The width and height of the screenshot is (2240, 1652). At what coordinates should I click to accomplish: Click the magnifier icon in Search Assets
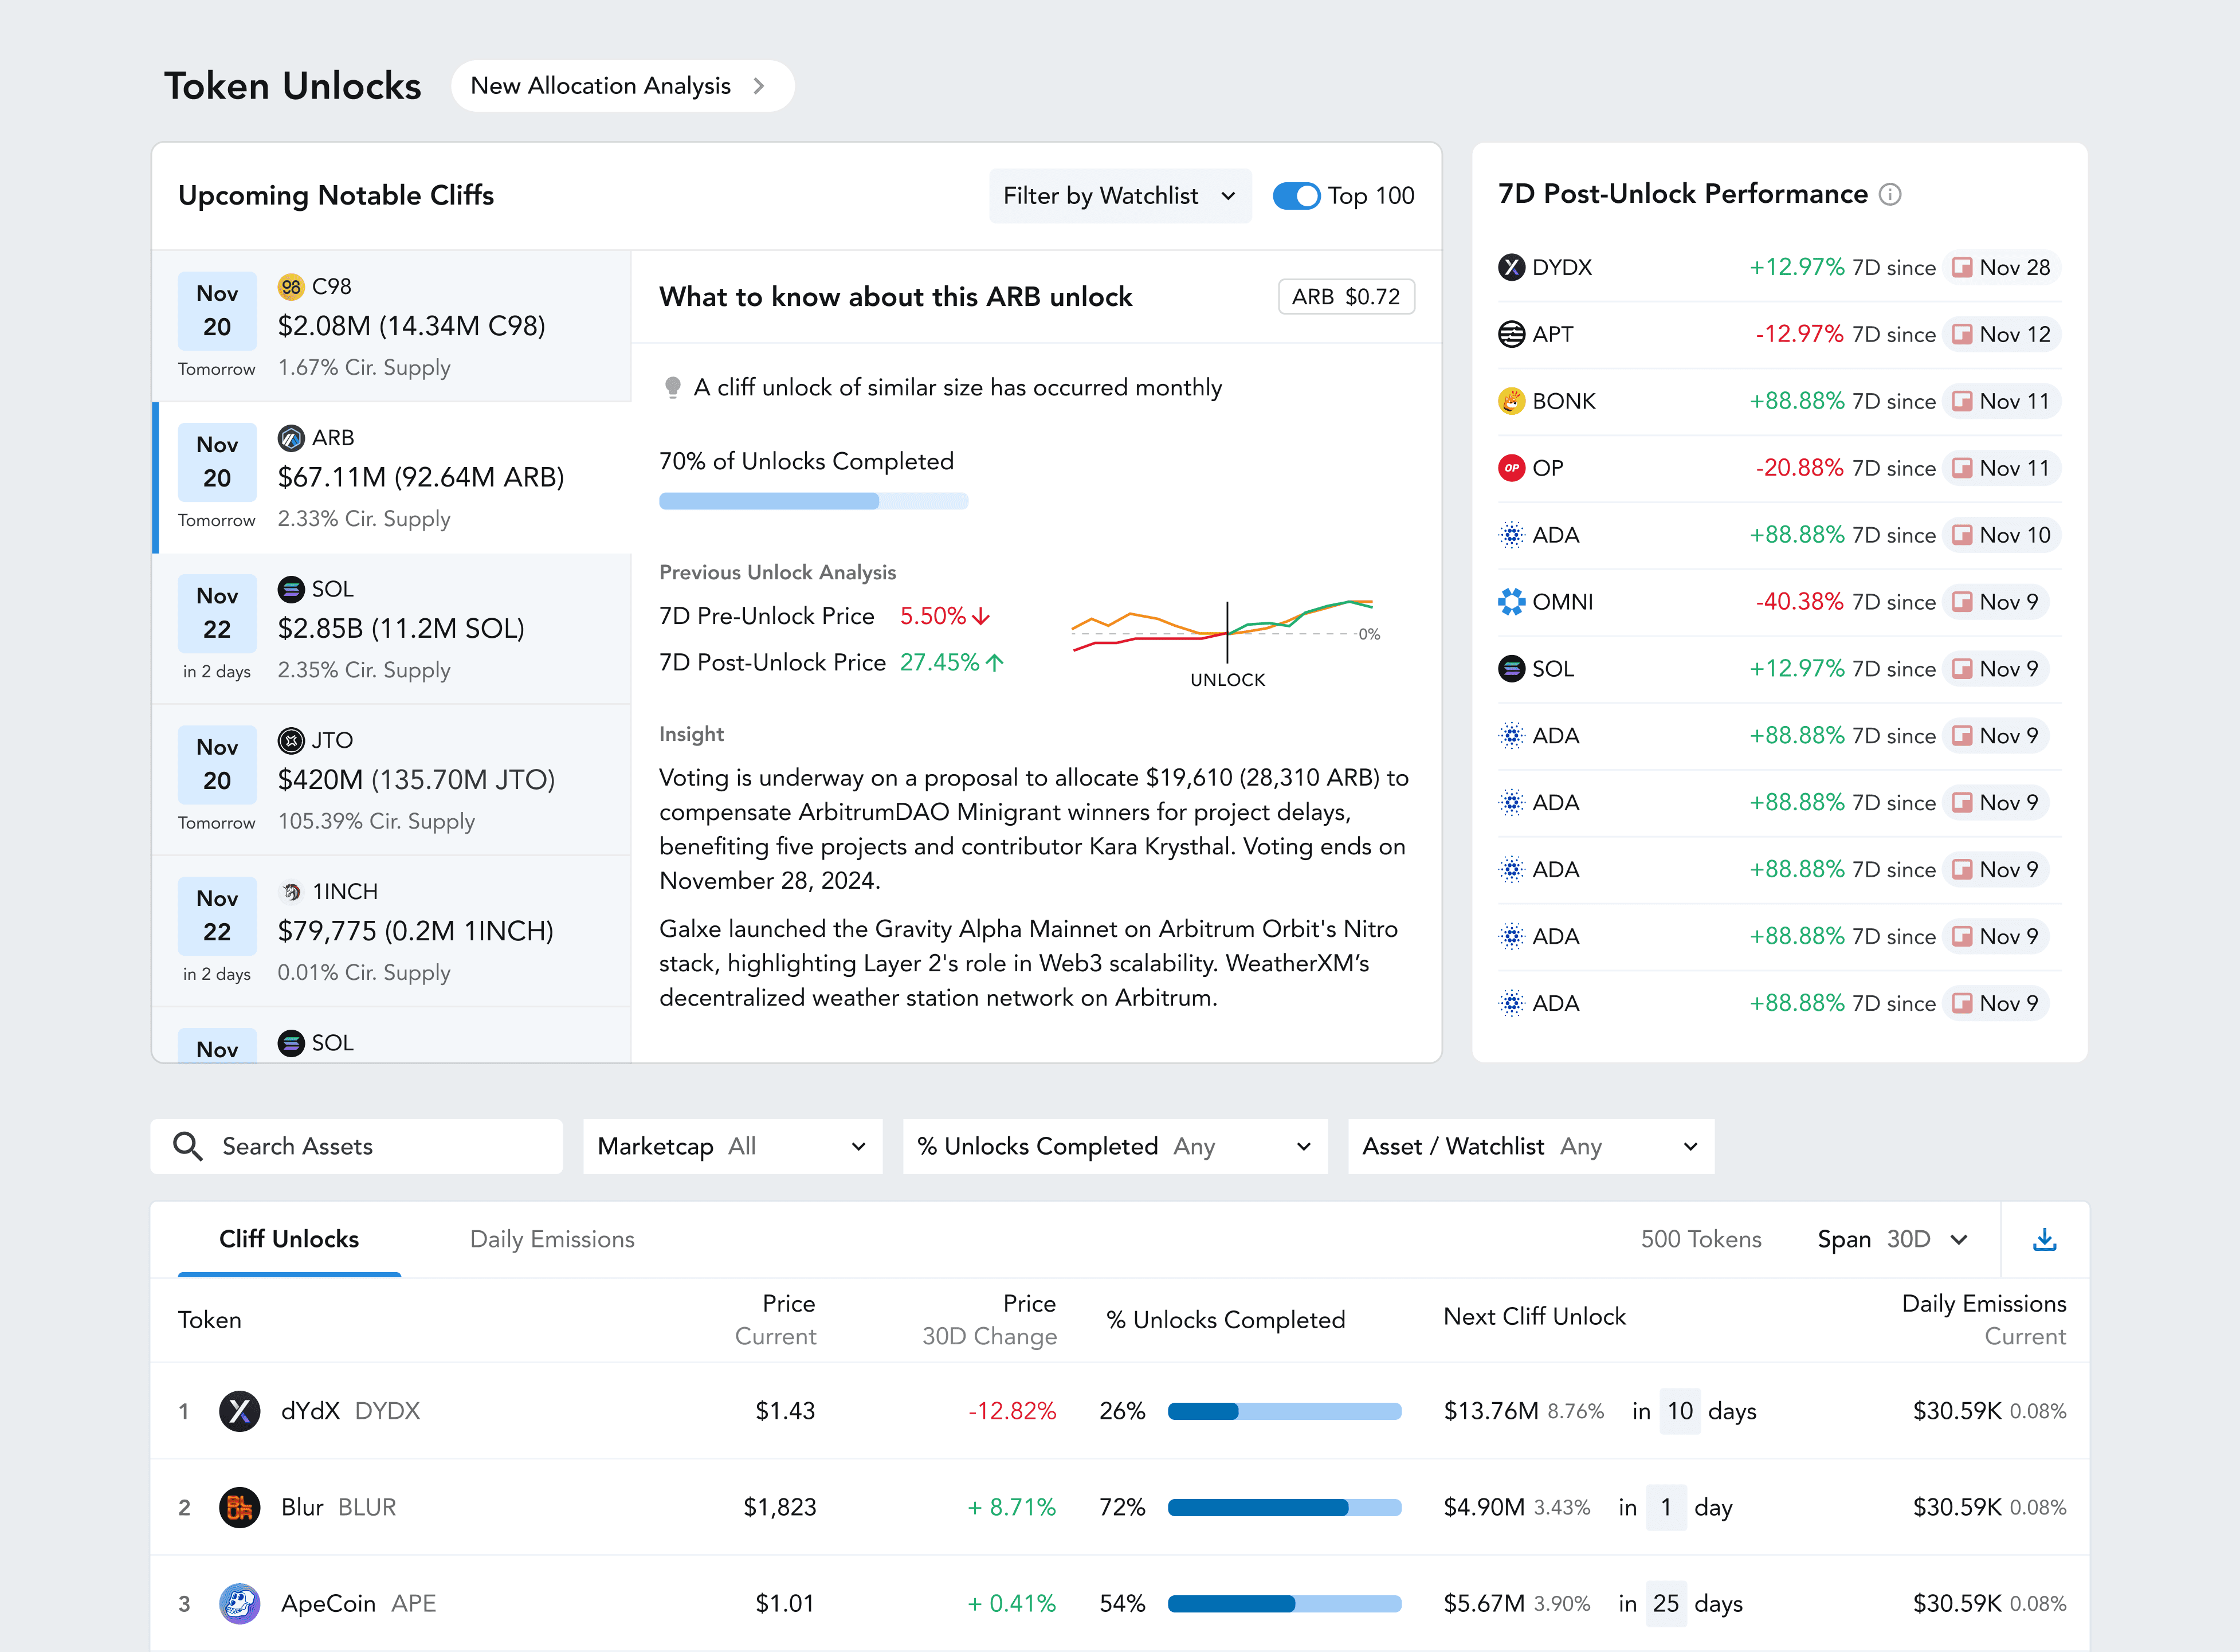point(187,1146)
